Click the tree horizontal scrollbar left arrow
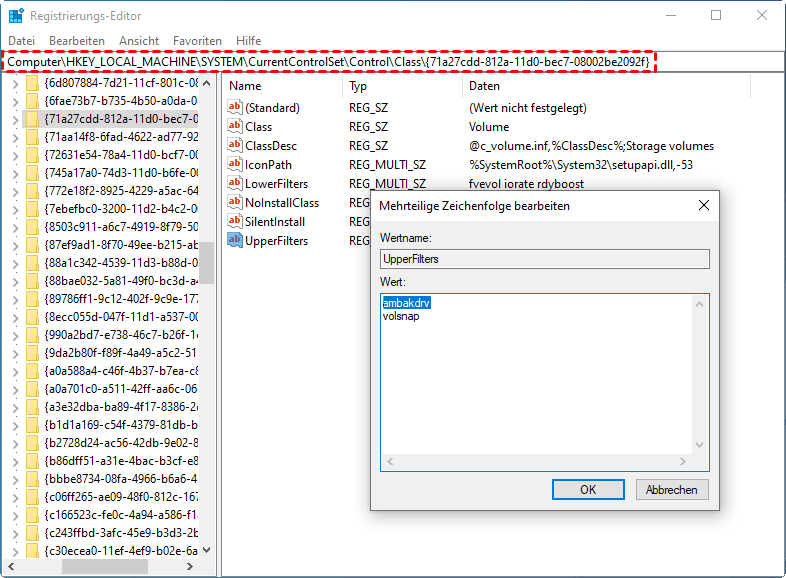This screenshot has height=578, width=786. click(11, 566)
